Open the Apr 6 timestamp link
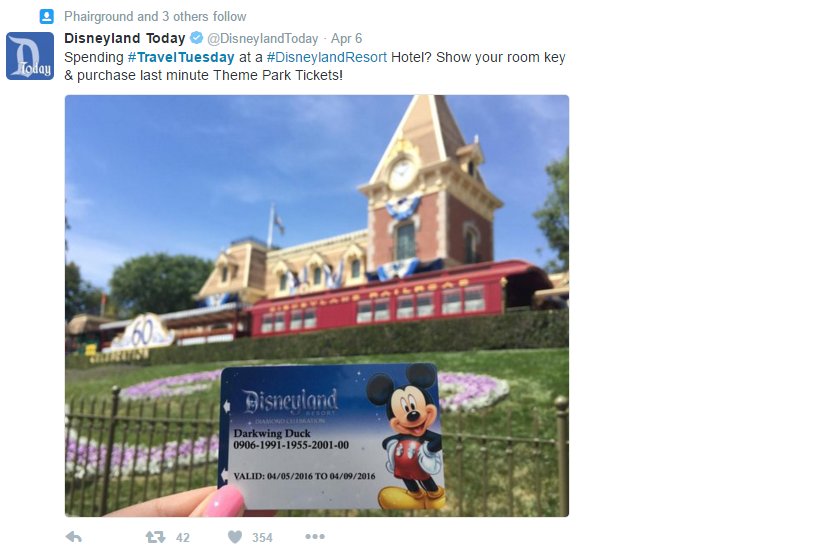 coord(346,39)
